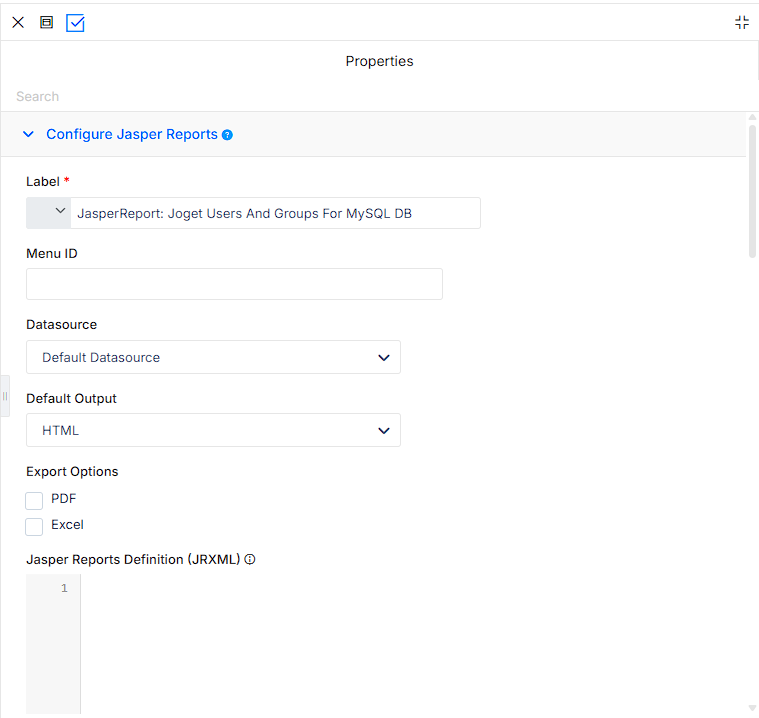This screenshot has height=718, width=759.
Task: Click the single-page view icon in the toolbar
Action: point(46,22)
